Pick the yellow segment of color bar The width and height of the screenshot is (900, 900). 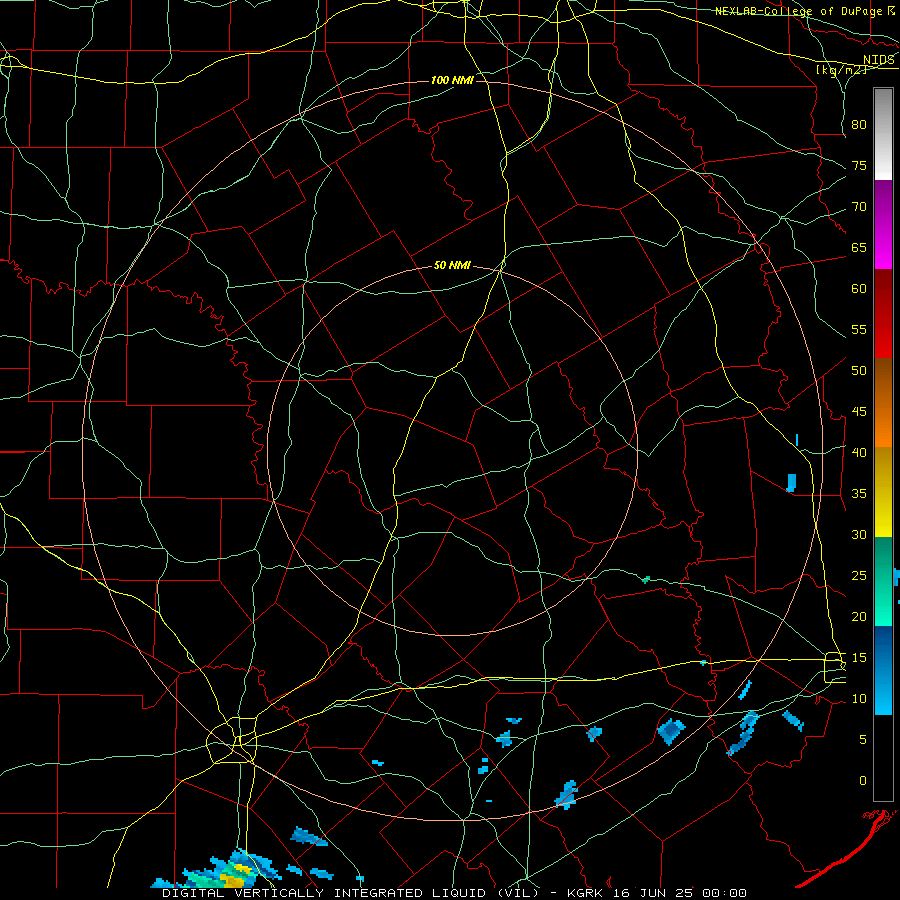883,492
